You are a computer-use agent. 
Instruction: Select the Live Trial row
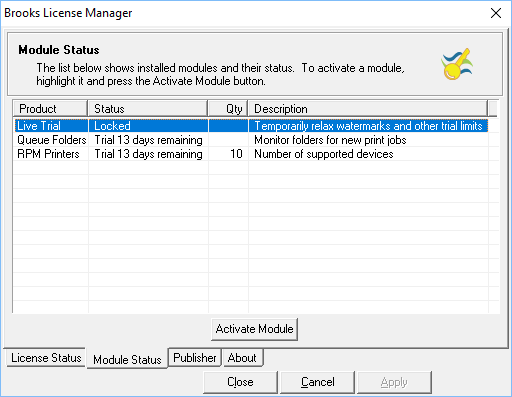click(x=251, y=126)
